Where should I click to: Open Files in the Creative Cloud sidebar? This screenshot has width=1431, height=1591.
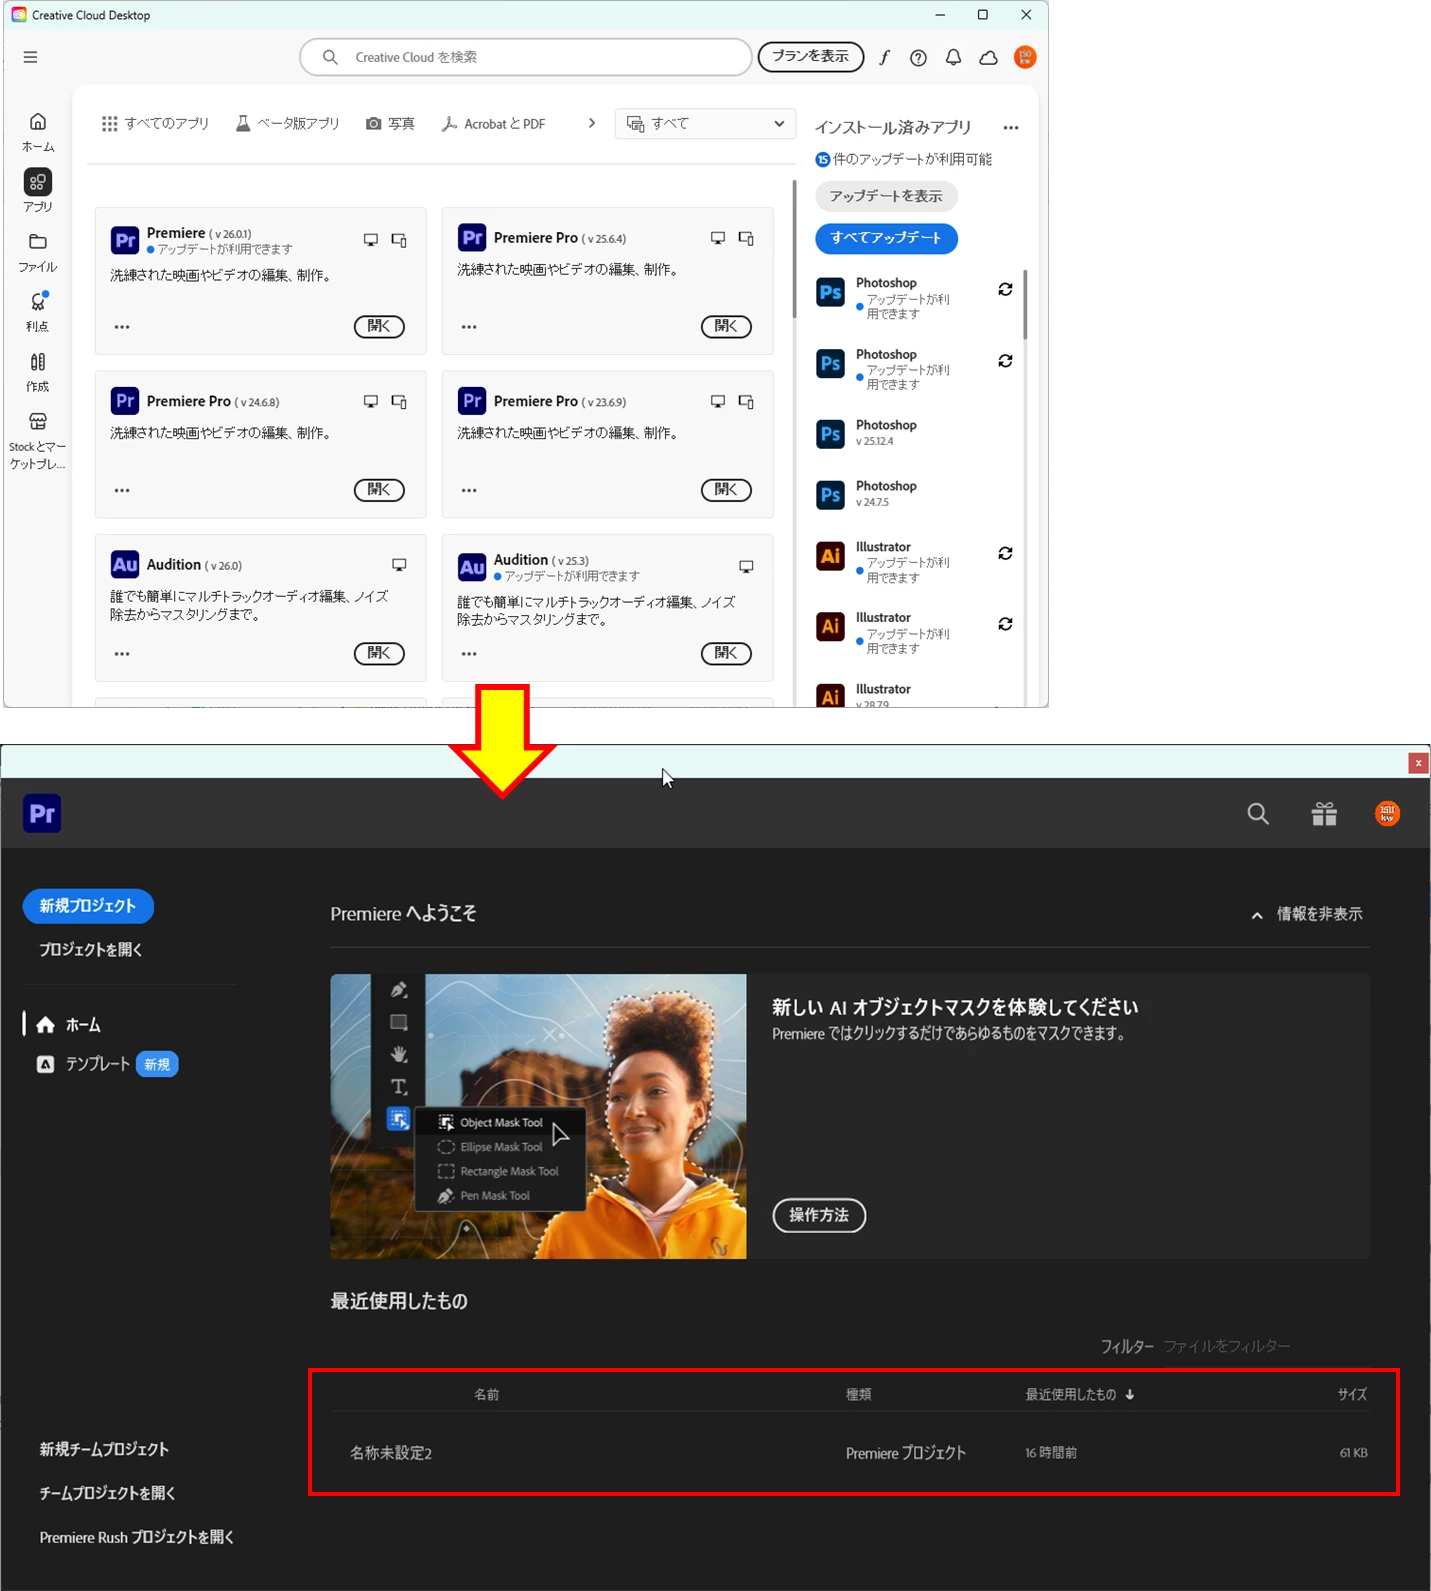pyautogui.click(x=38, y=252)
